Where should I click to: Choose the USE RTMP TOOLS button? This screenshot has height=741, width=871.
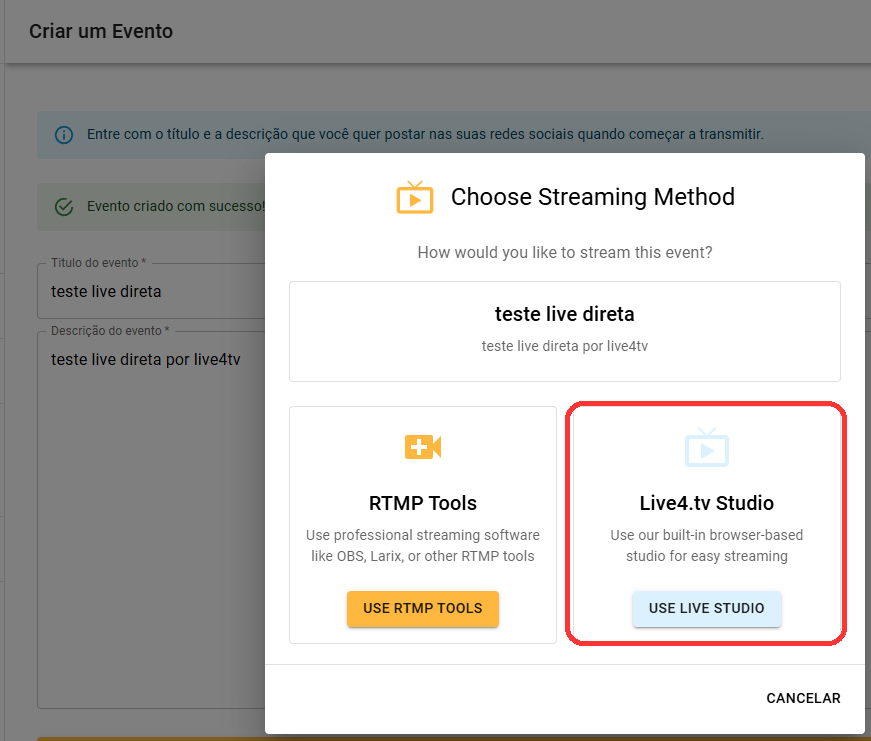click(x=423, y=608)
